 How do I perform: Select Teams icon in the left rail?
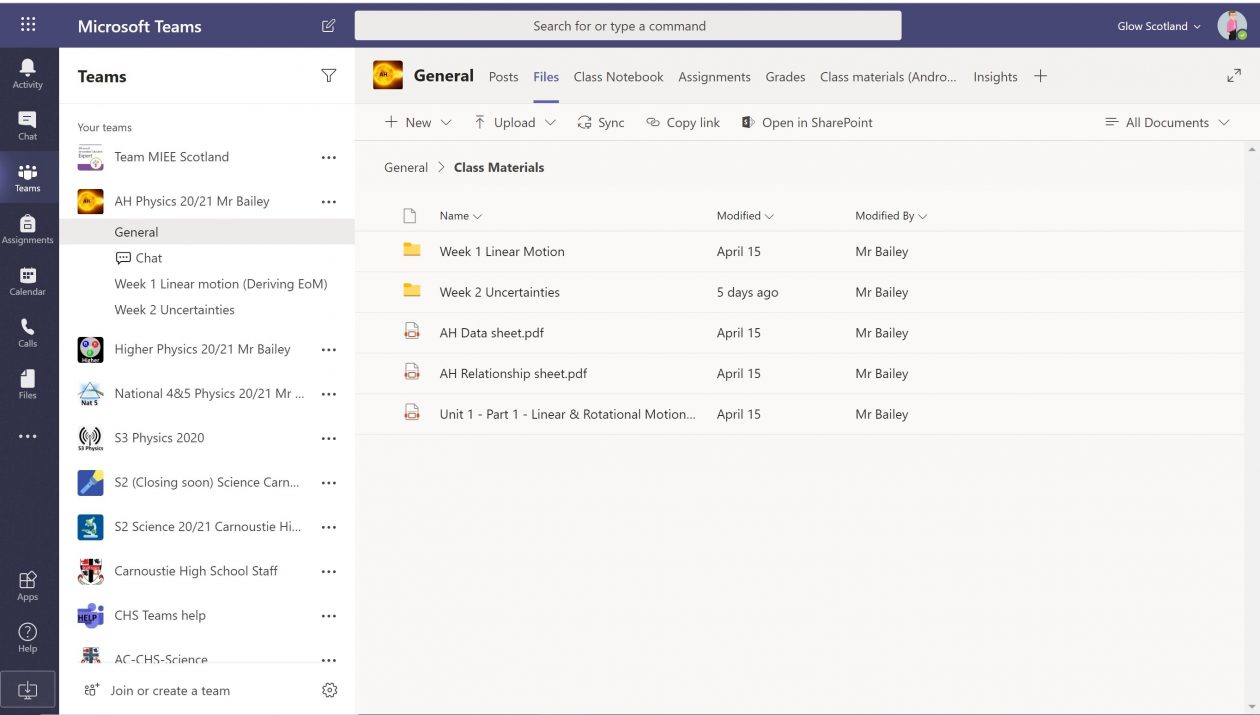[28, 178]
